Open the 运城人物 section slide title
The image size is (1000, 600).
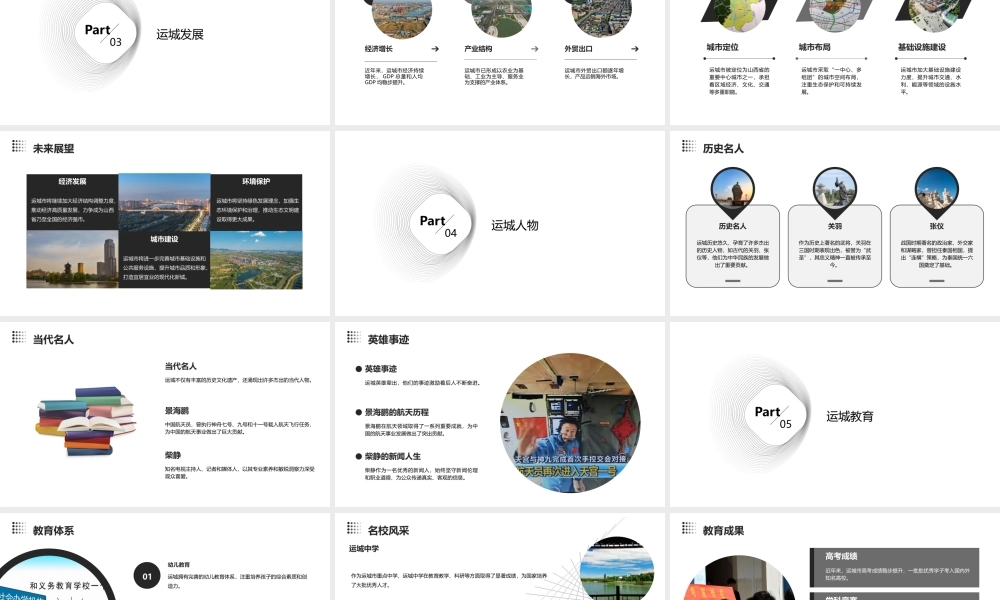515,225
